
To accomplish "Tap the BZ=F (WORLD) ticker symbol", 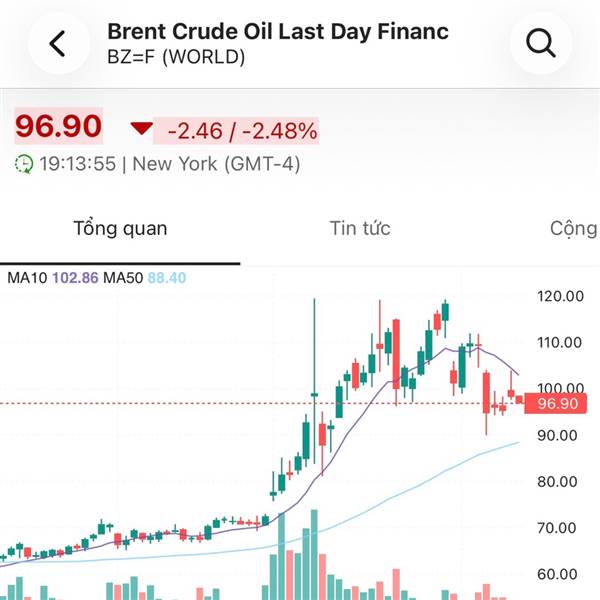I will (x=176, y=57).
